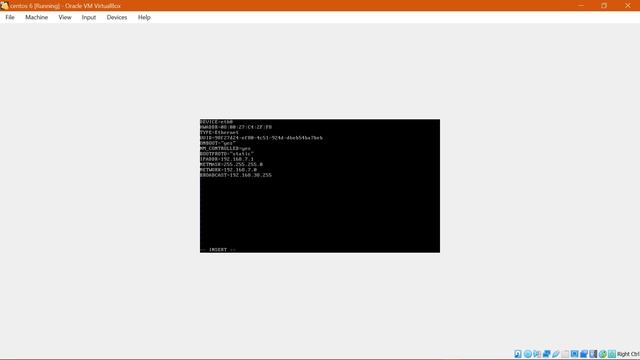Open the Help menu

pos(144,17)
